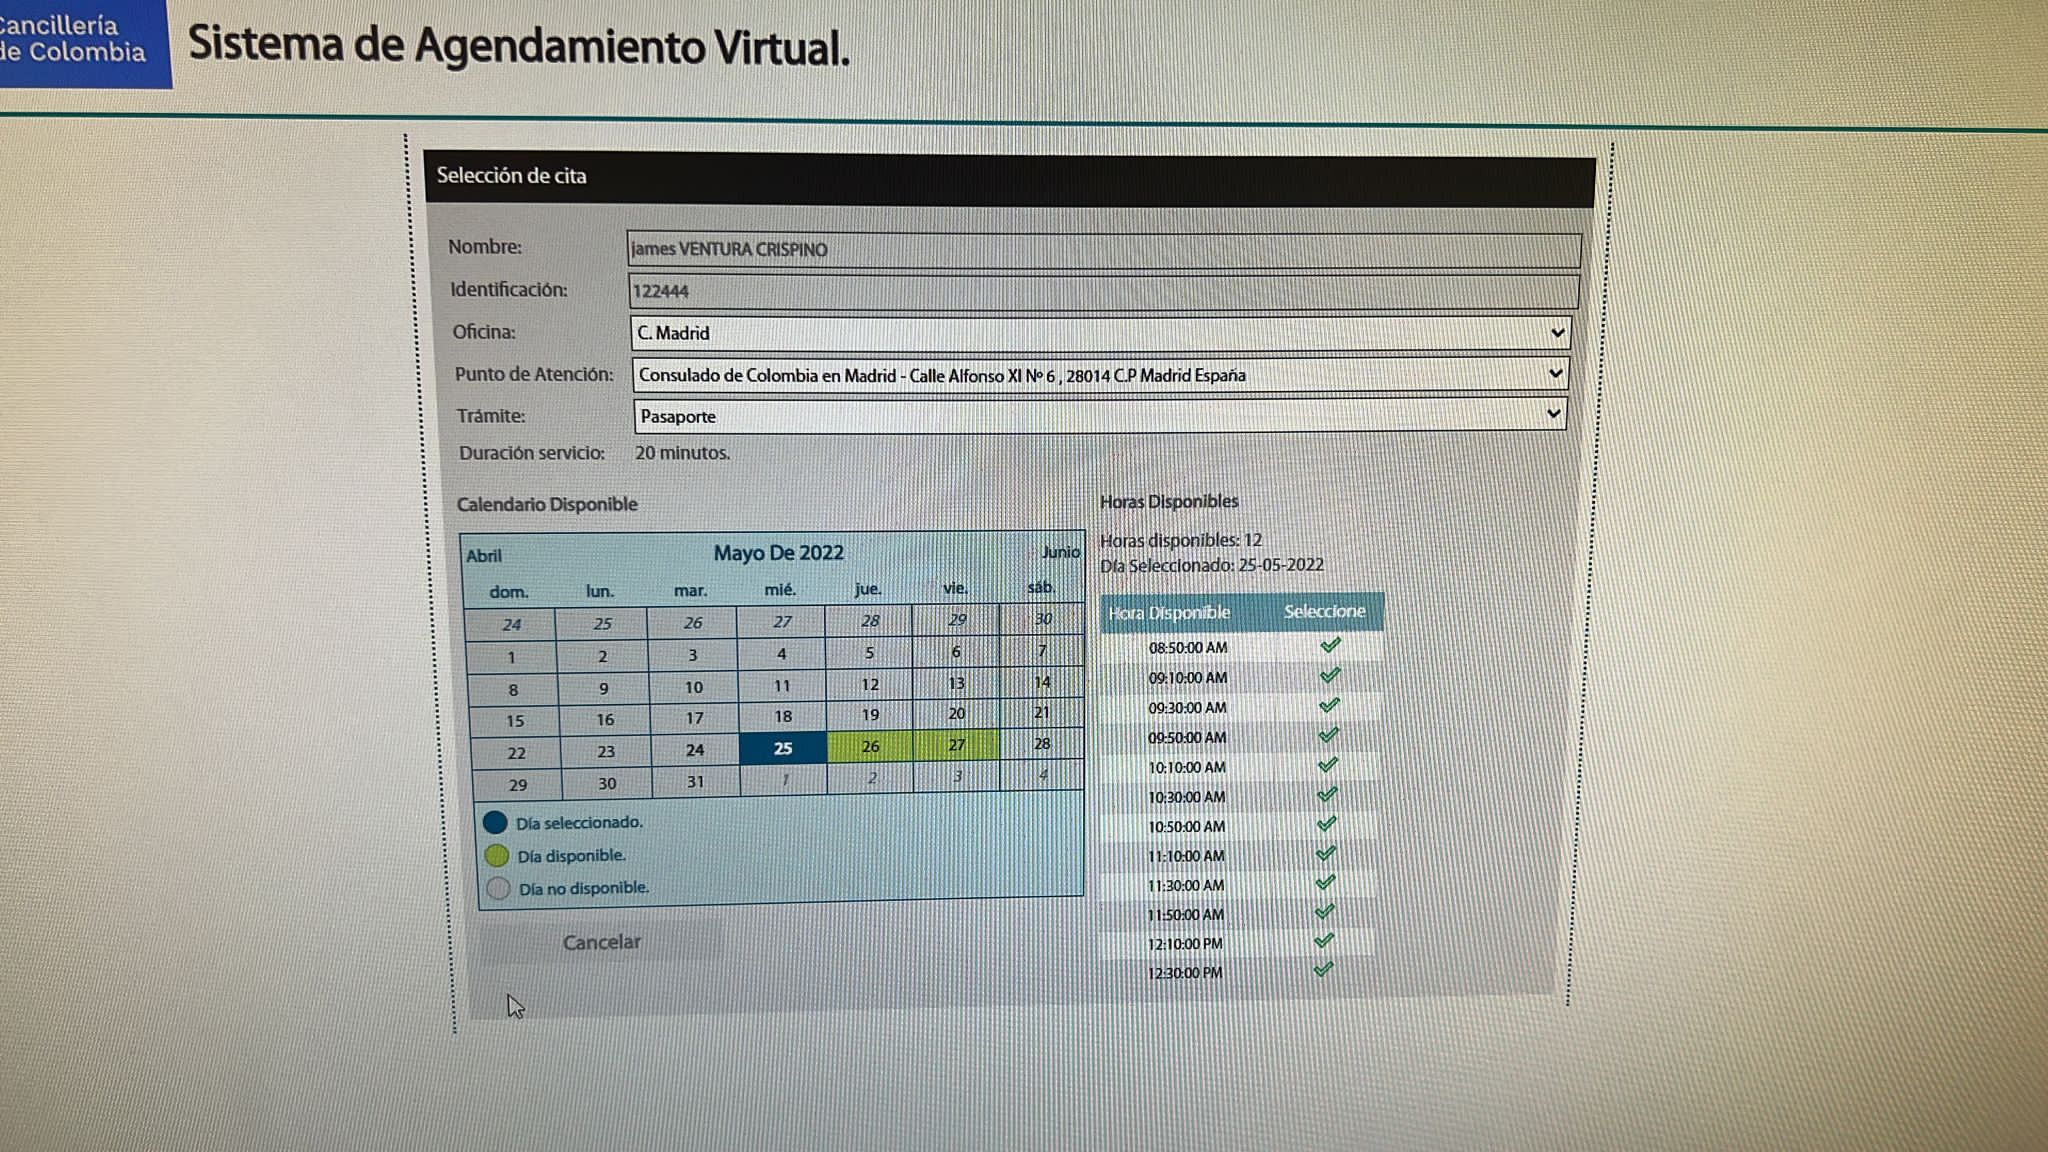Pick the 10:30:00 AM checkmark icon
Screen dimensions: 2048x1152
pyautogui.click(x=1327, y=795)
